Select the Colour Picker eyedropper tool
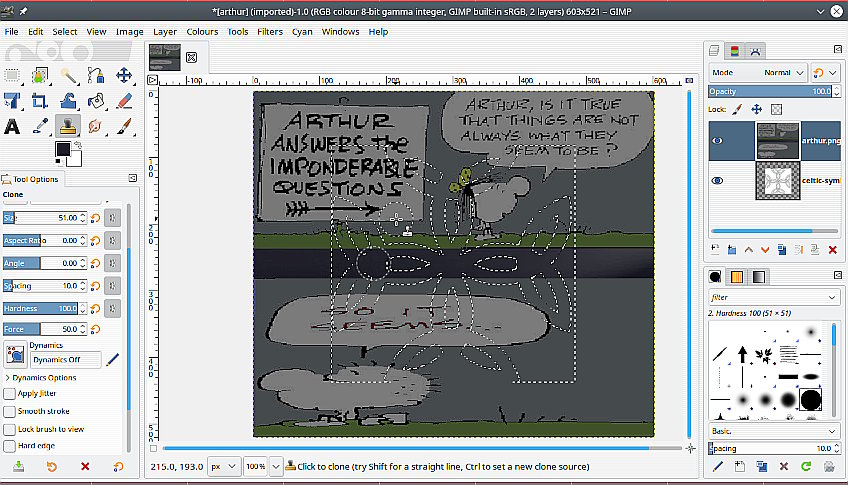This screenshot has height=485, width=848. coord(40,126)
